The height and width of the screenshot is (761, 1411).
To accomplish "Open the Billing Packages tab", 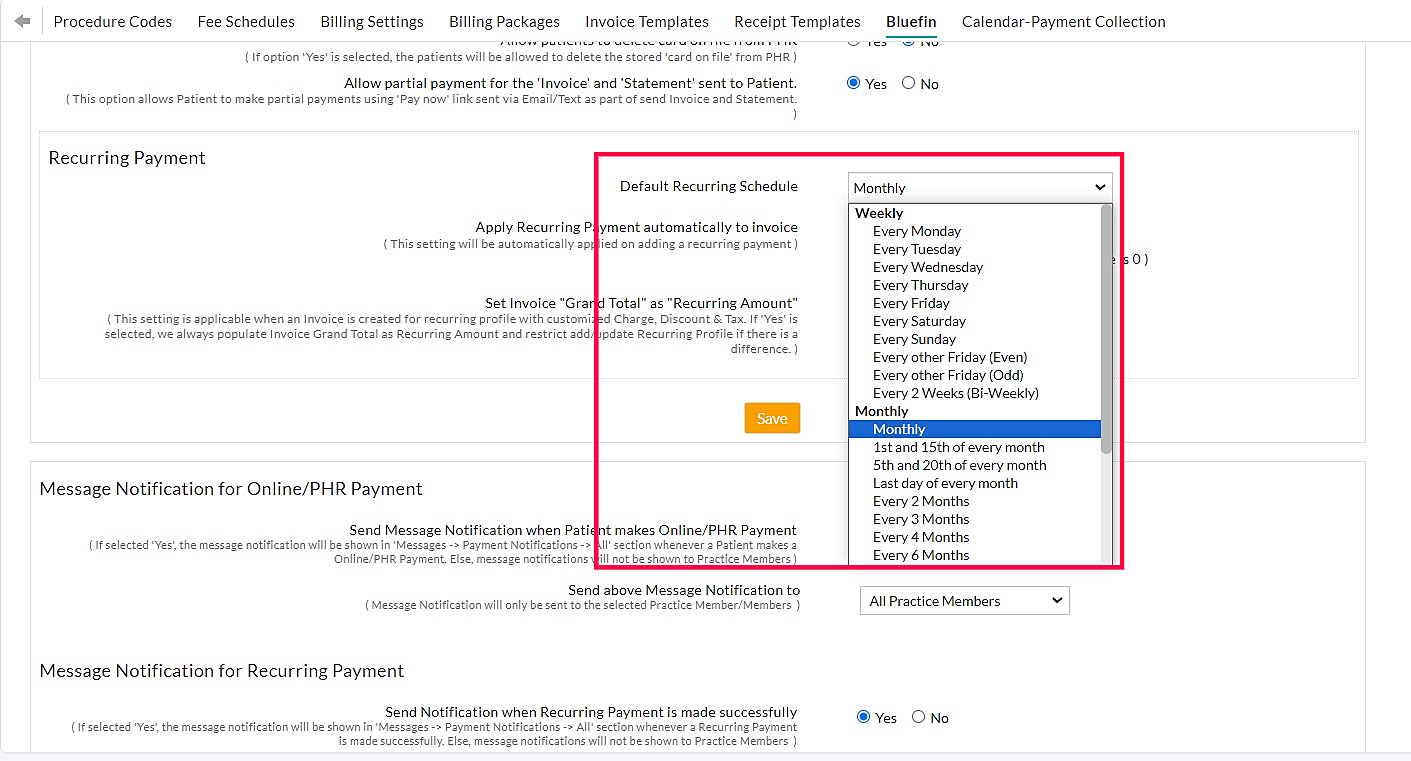I will point(504,21).
